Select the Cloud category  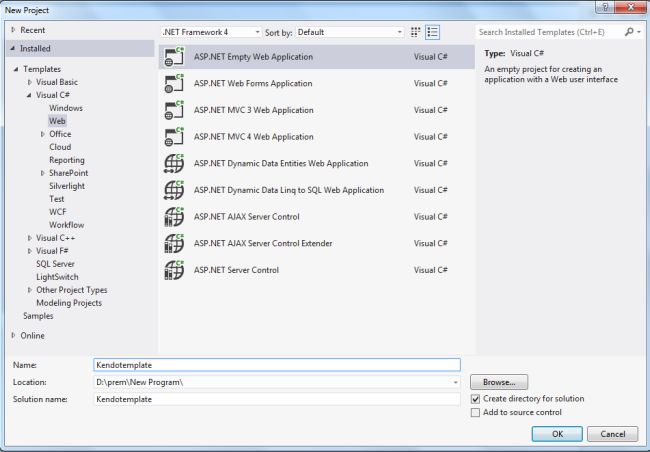[60, 147]
